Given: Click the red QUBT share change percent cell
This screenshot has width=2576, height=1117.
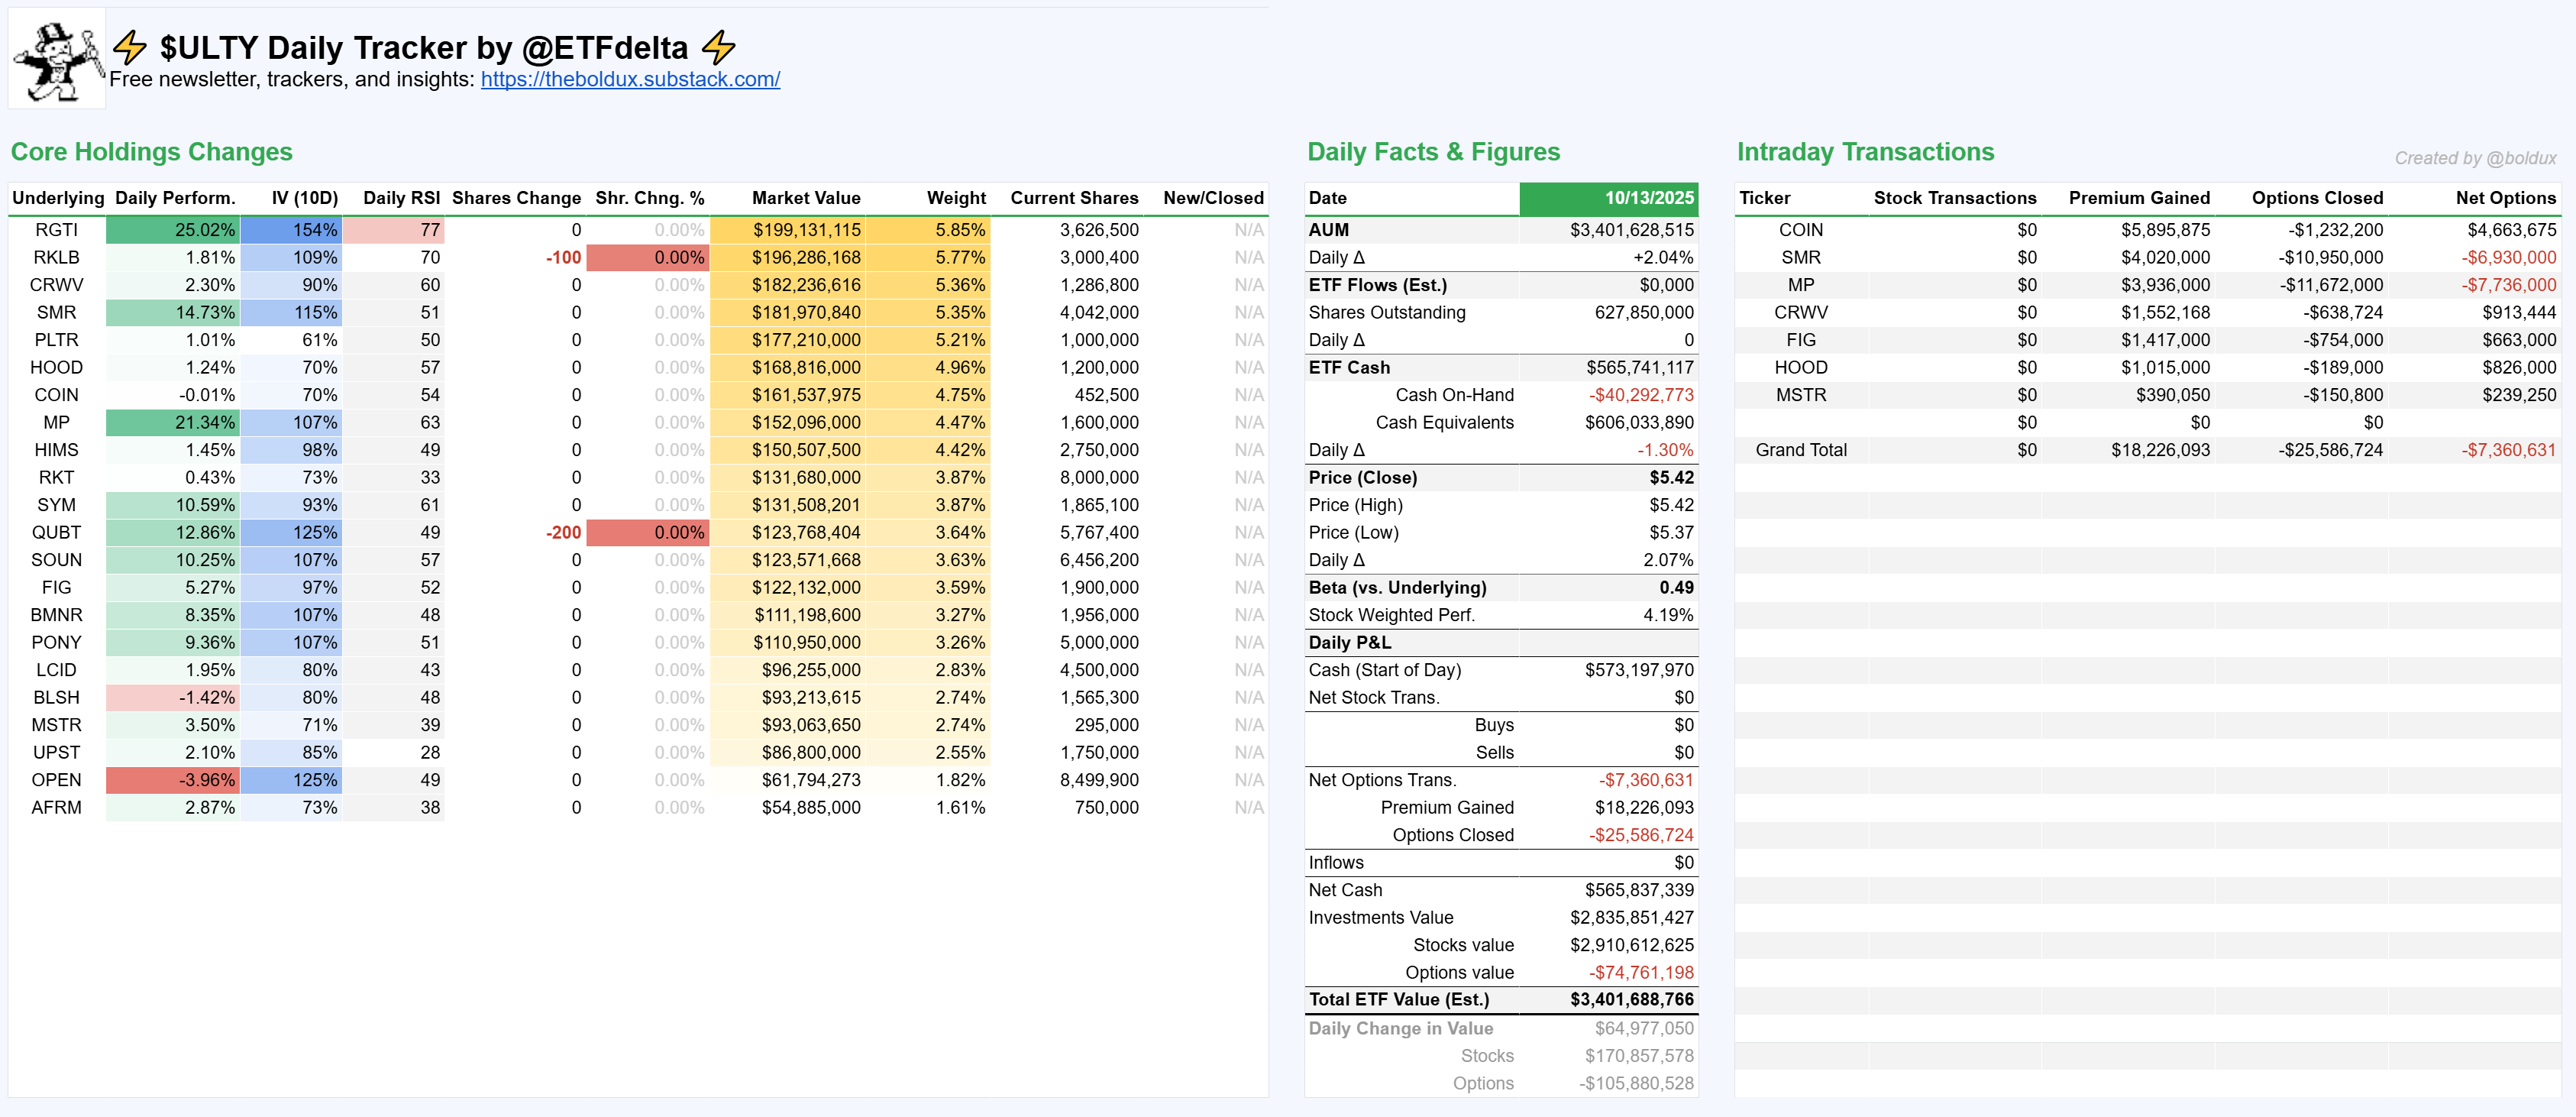Looking at the screenshot, I should [x=648, y=533].
